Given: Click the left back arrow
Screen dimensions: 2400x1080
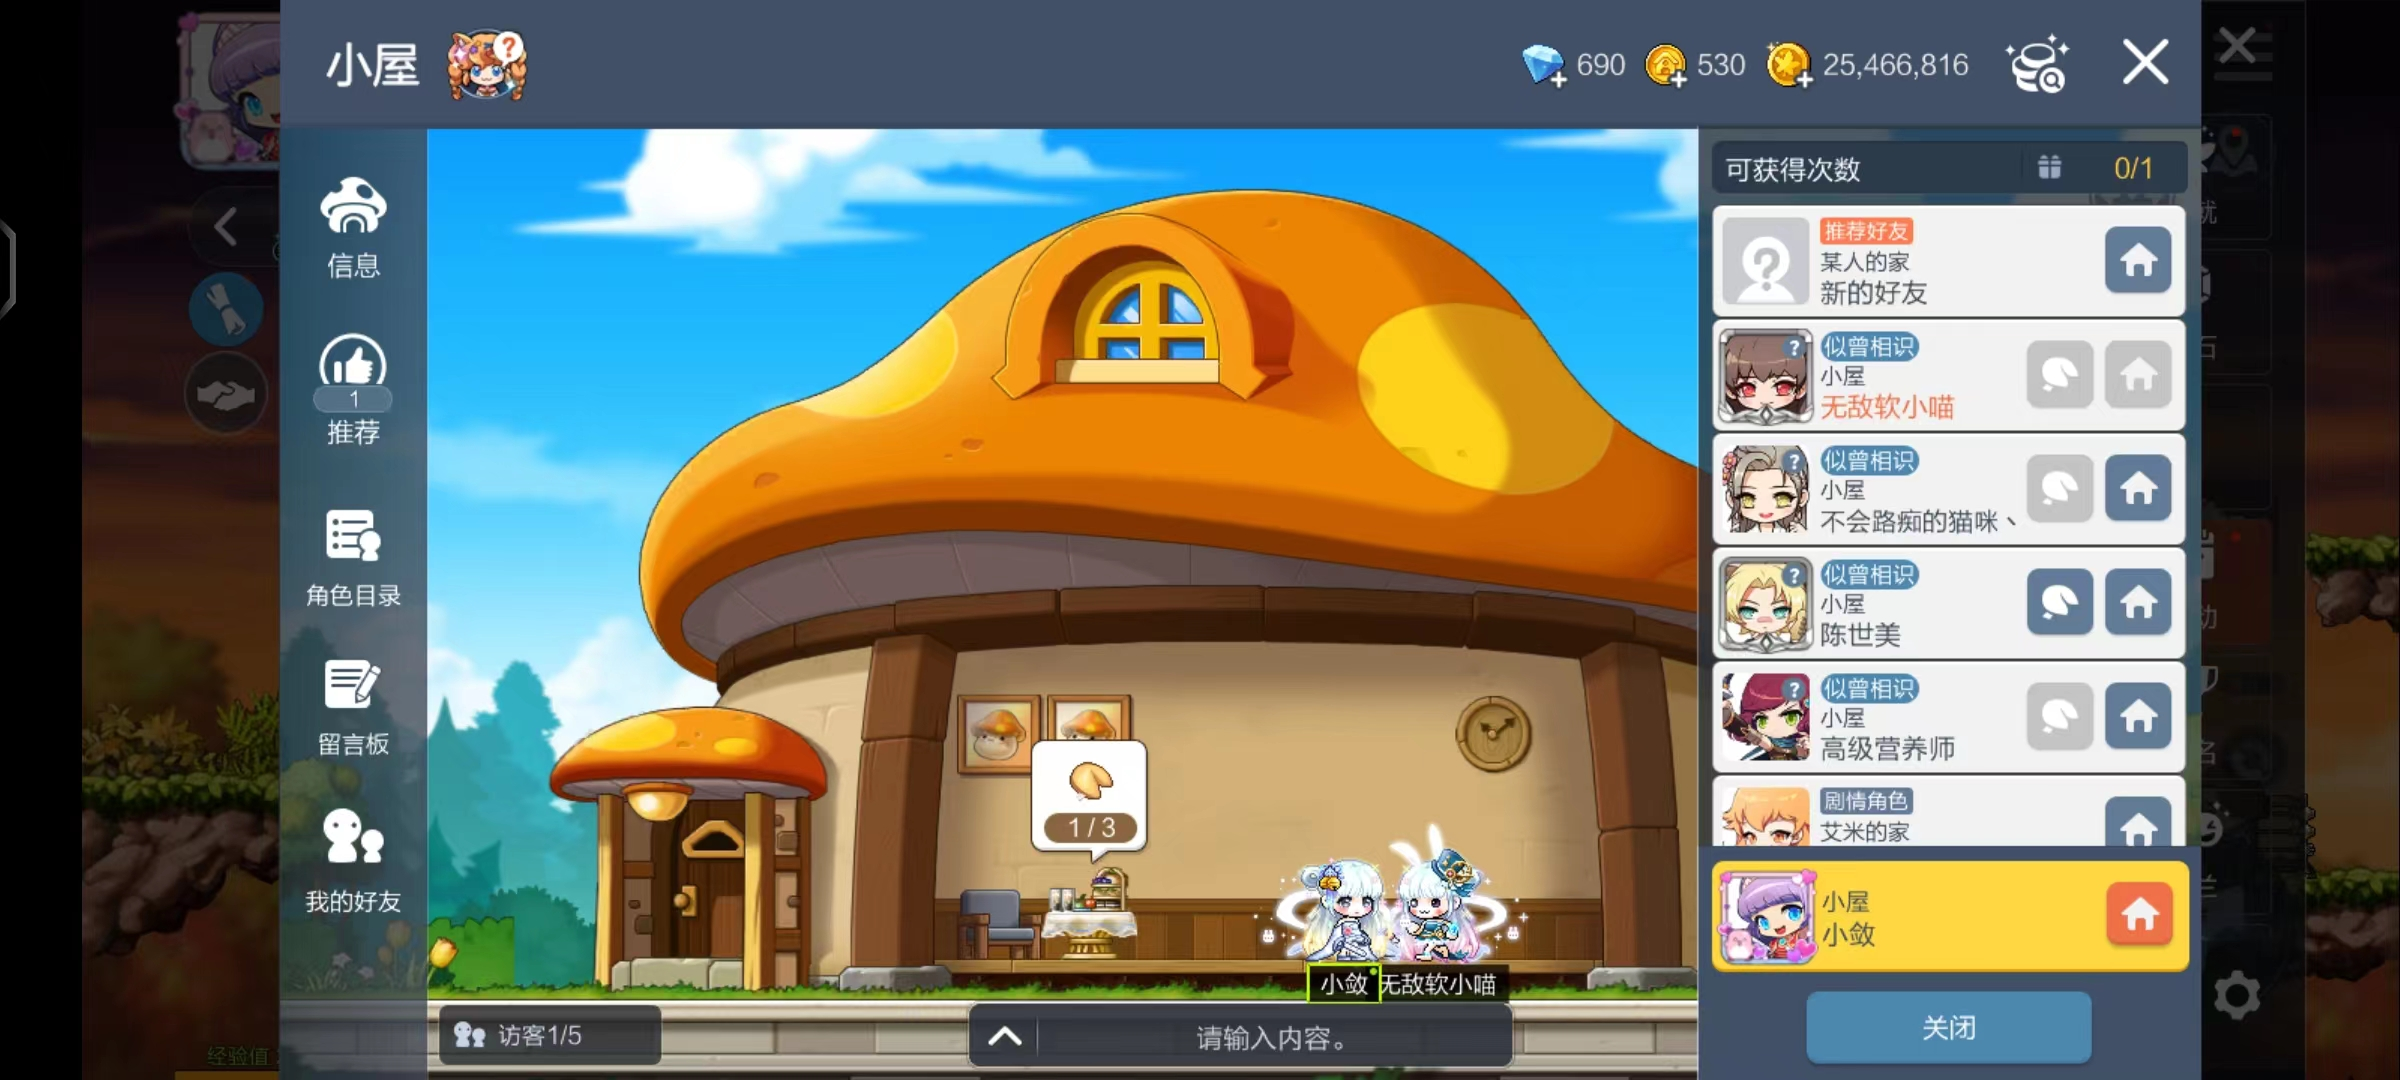Looking at the screenshot, I should click(226, 226).
